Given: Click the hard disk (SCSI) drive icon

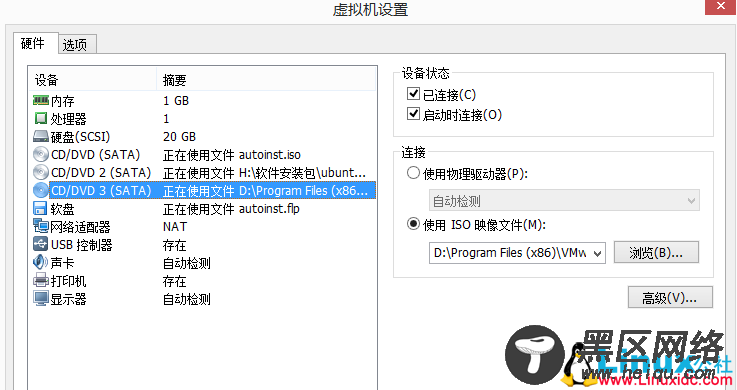Looking at the screenshot, I should pos(41,137).
